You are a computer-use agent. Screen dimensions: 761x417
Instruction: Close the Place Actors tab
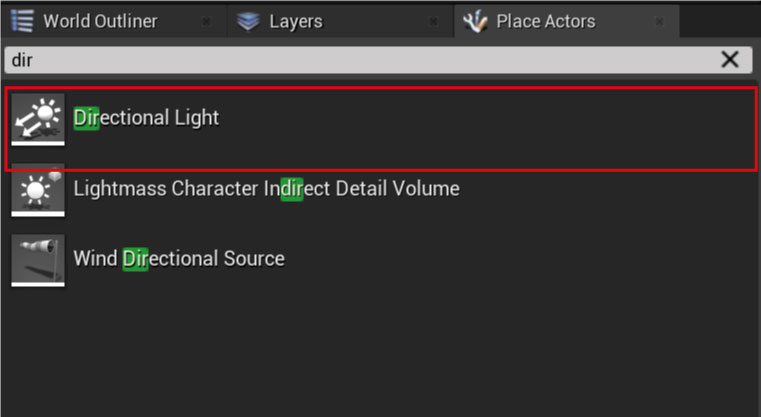[659, 22]
